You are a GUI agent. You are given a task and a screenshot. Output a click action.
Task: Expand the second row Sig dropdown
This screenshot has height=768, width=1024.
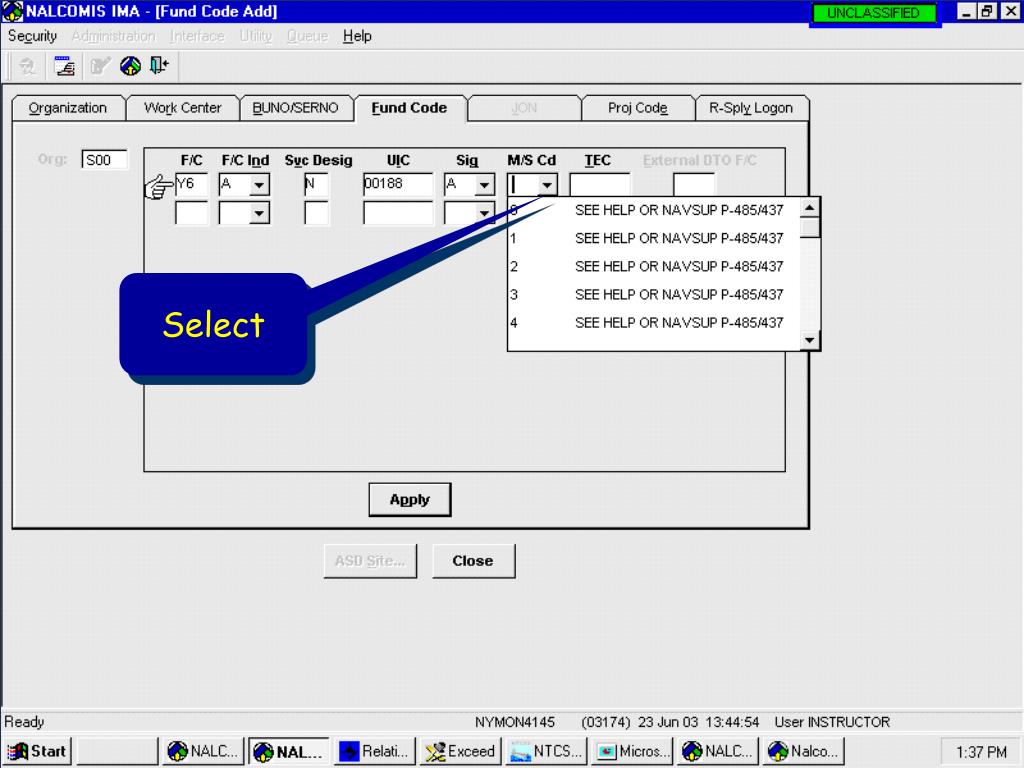coord(484,213)
